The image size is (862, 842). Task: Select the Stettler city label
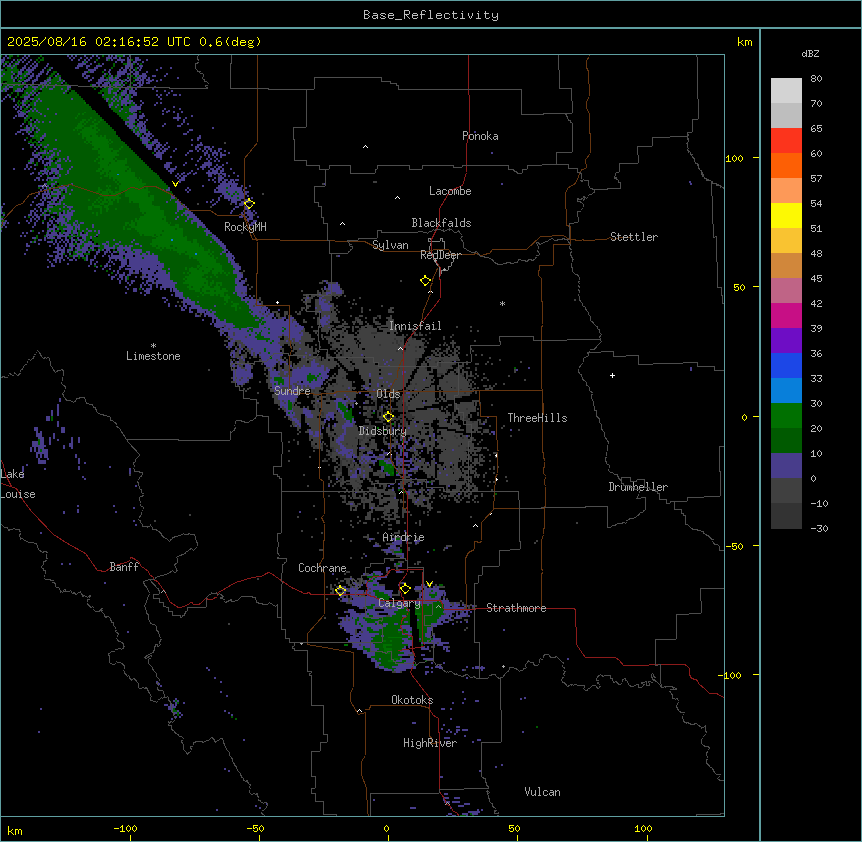coord(634,237)
